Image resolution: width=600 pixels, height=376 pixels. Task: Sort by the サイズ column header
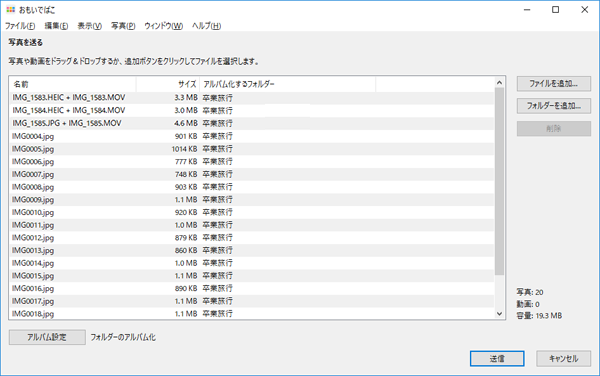pyautogui.click(x=168, y=84)
